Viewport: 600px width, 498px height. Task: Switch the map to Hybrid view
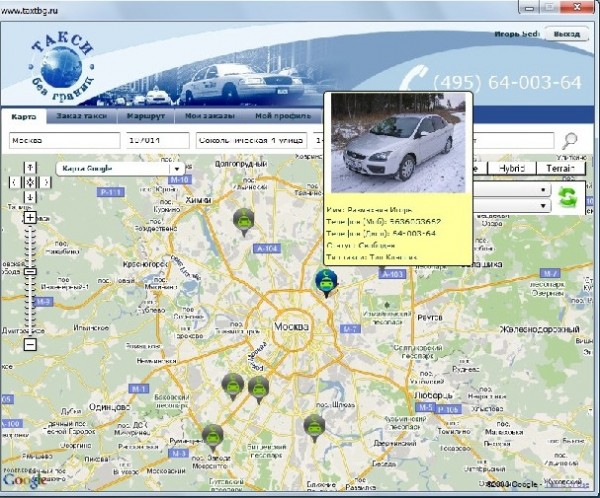point(512,168)
